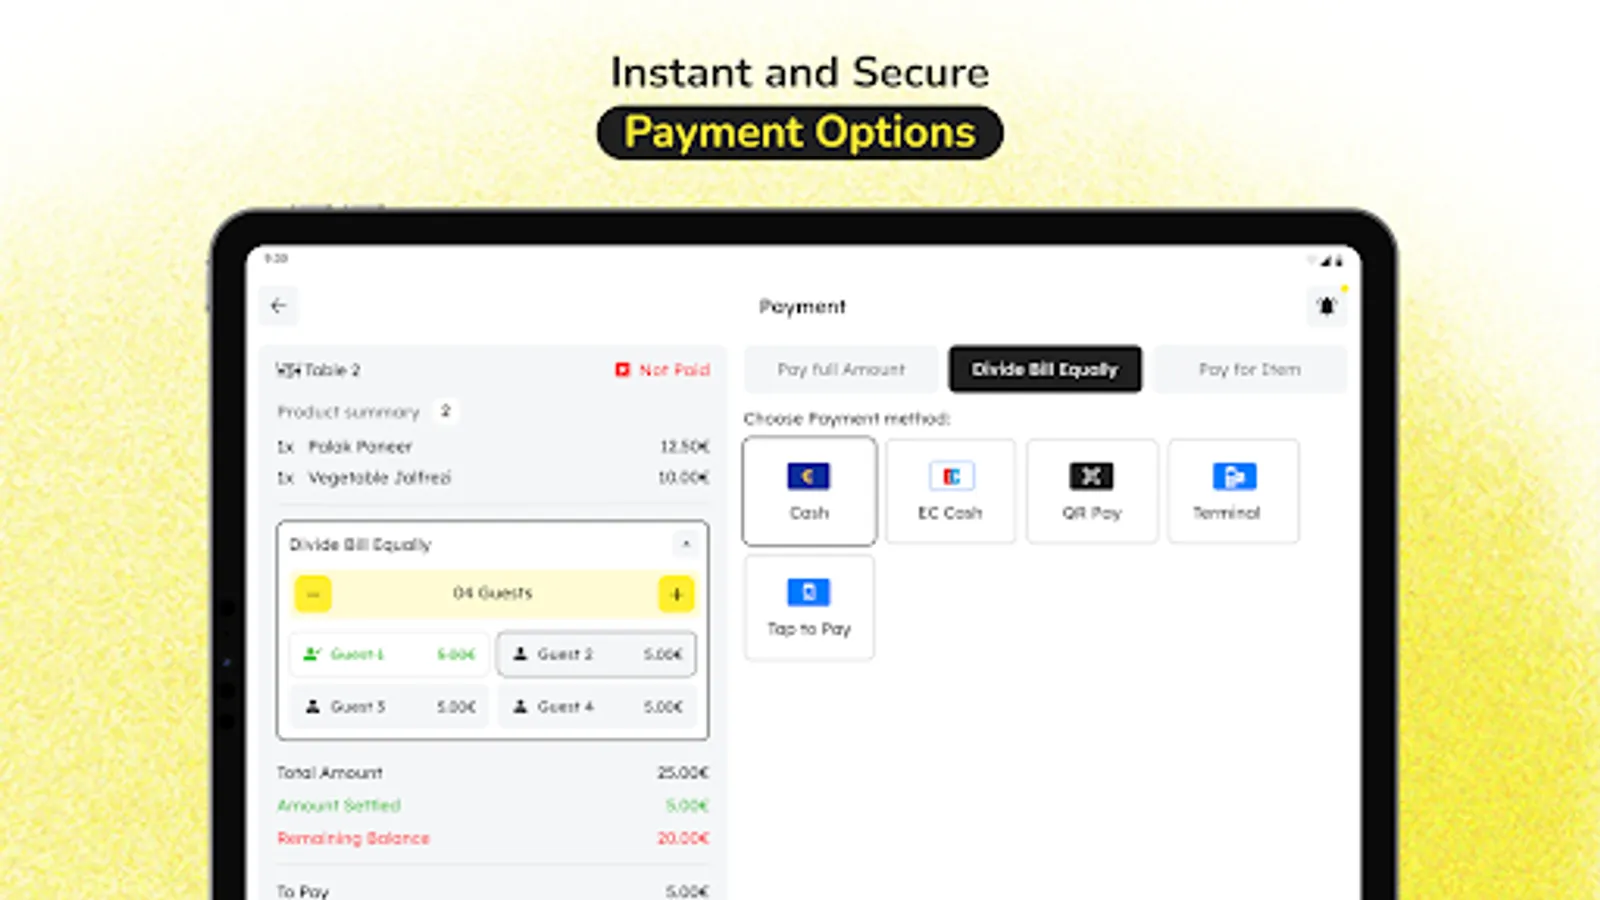The width and height of the screenshot is (1600, 900).
Task: Switch to Pay Full Amount tab
Action: [841, 369]
